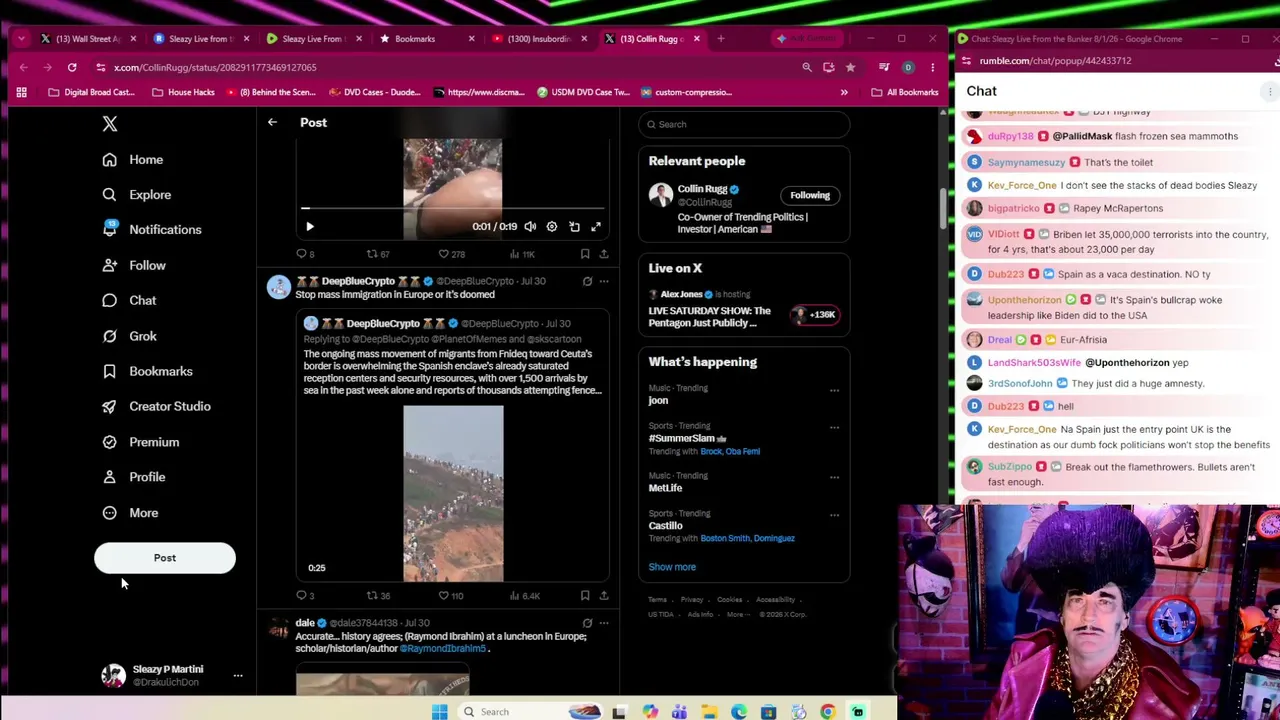Click Show more under What's happening
Viewport: 1280px width, 720px height.
click(672, 567)
